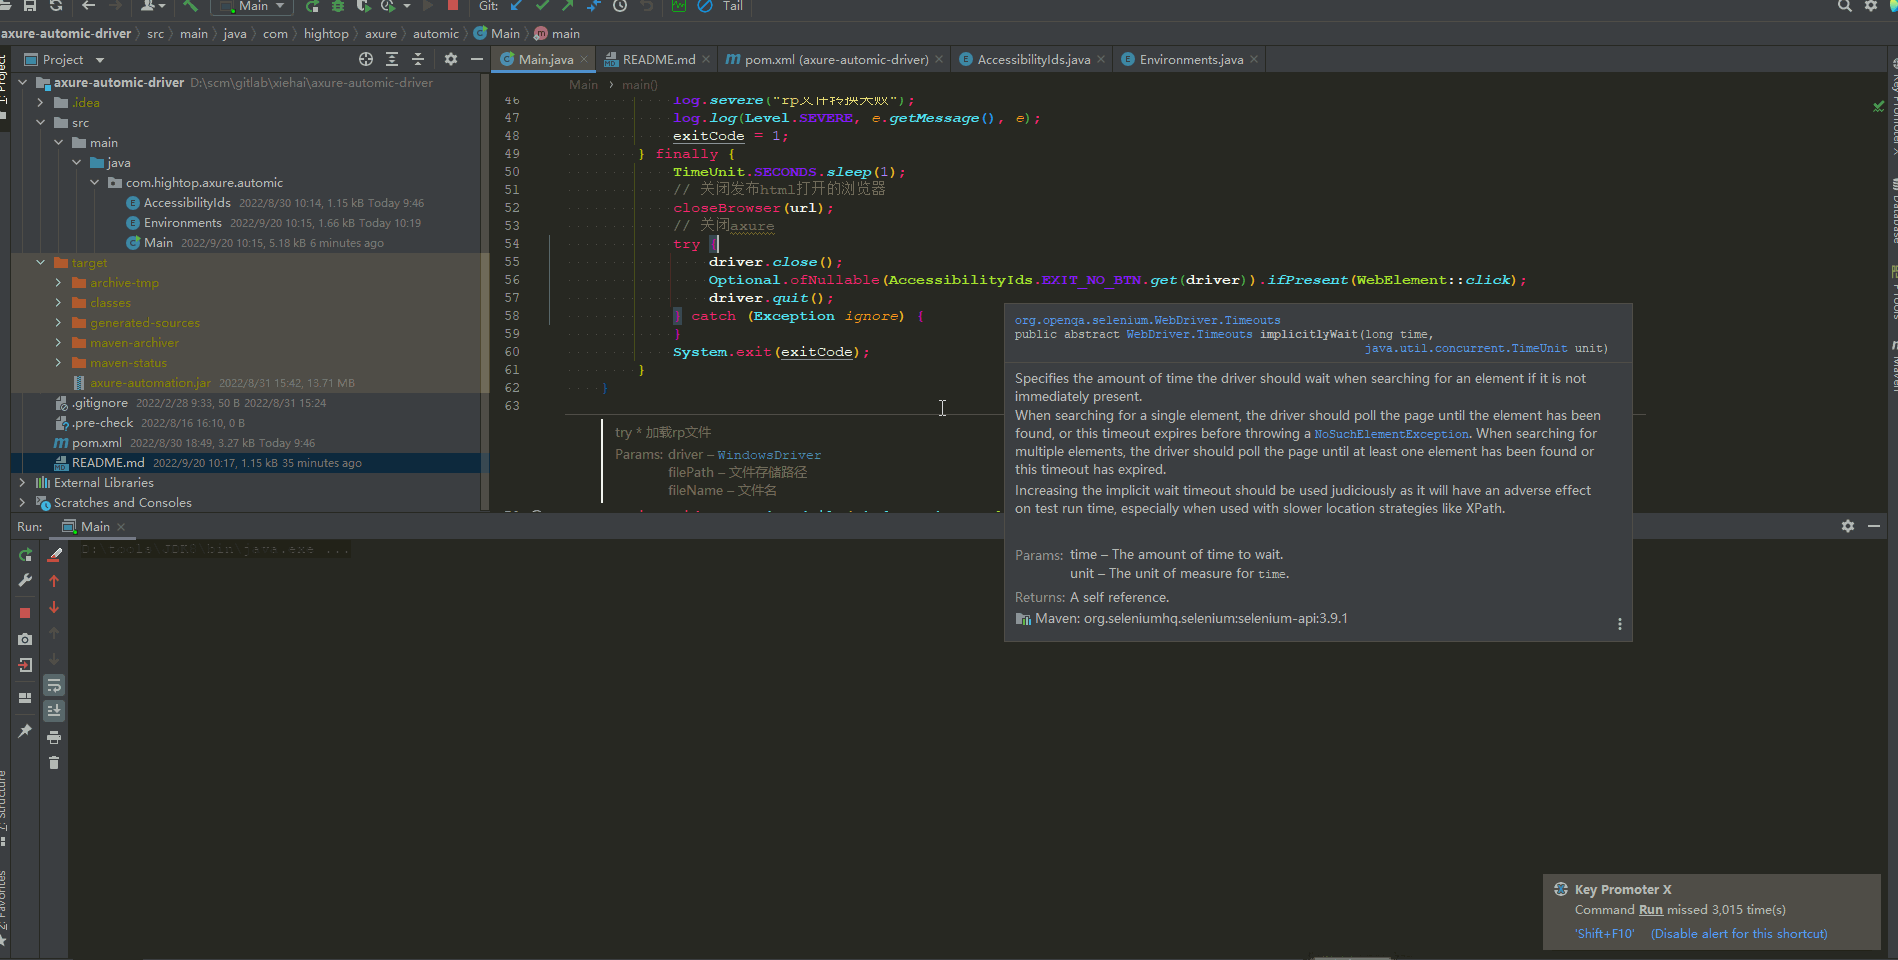
Task: Toggle soft-wrap in the Run console
Action: tap(55, 685)
